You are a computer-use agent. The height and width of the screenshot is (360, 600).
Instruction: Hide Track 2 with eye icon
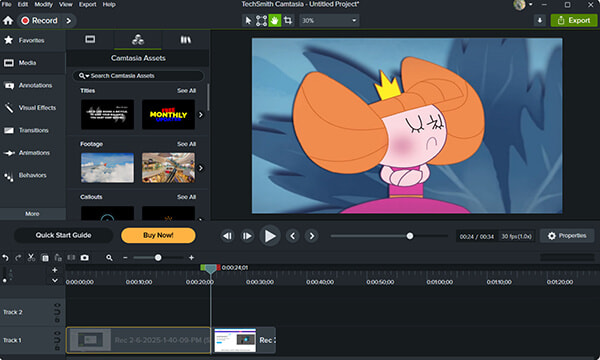[x=57, y=305]
